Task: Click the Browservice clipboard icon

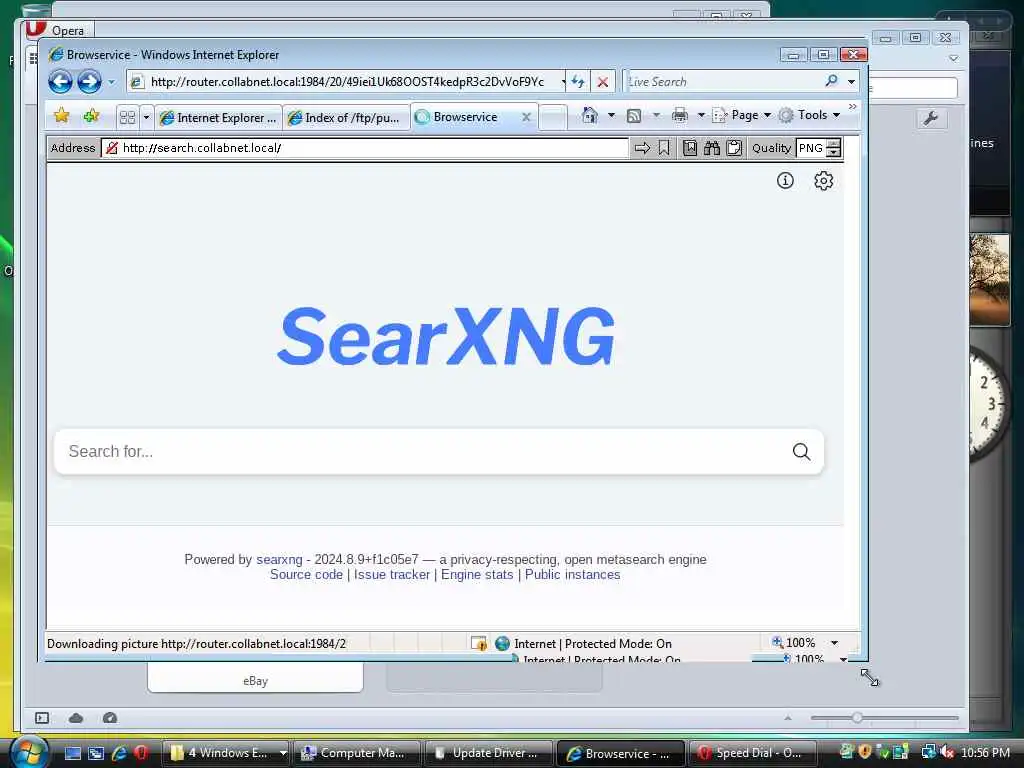Action: coord(734,148)
